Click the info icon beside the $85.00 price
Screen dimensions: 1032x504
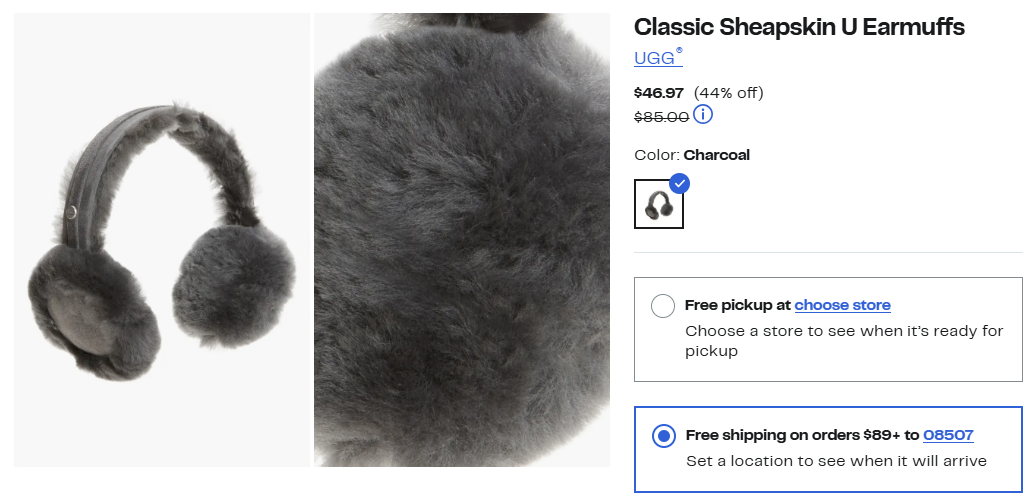pos(703,115)
